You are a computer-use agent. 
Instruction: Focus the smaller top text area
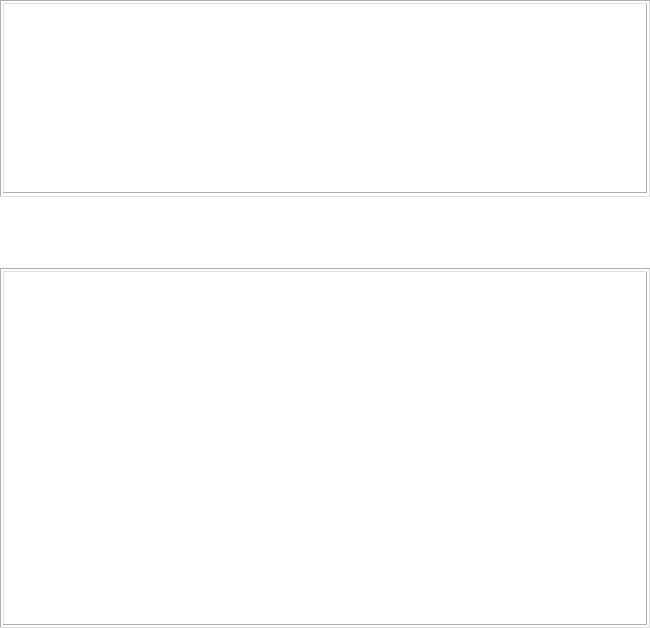(325, 98)
